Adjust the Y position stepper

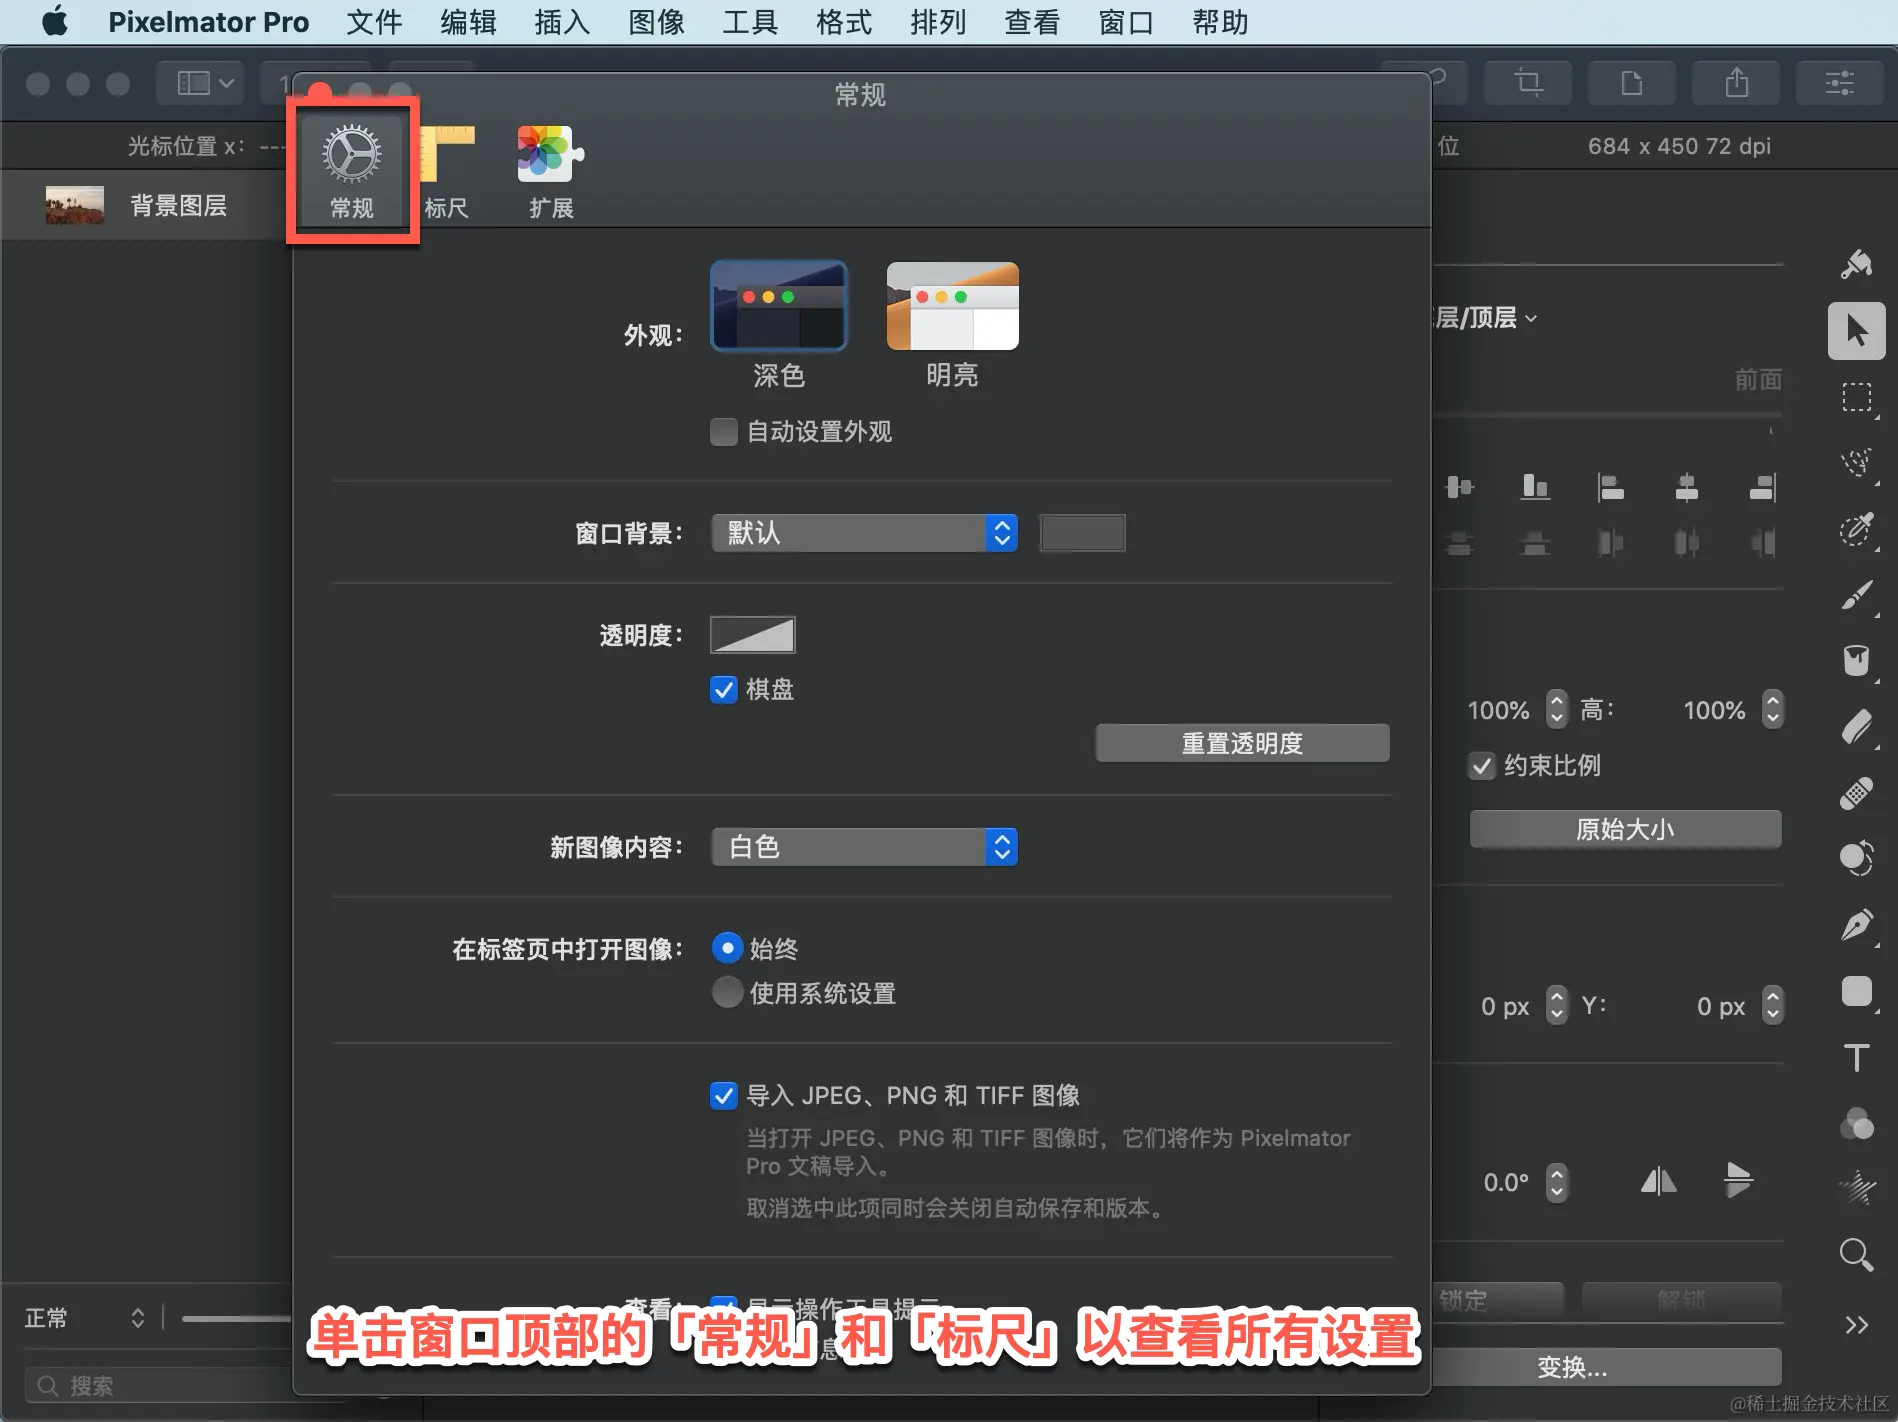(x=1772, y=1005)
